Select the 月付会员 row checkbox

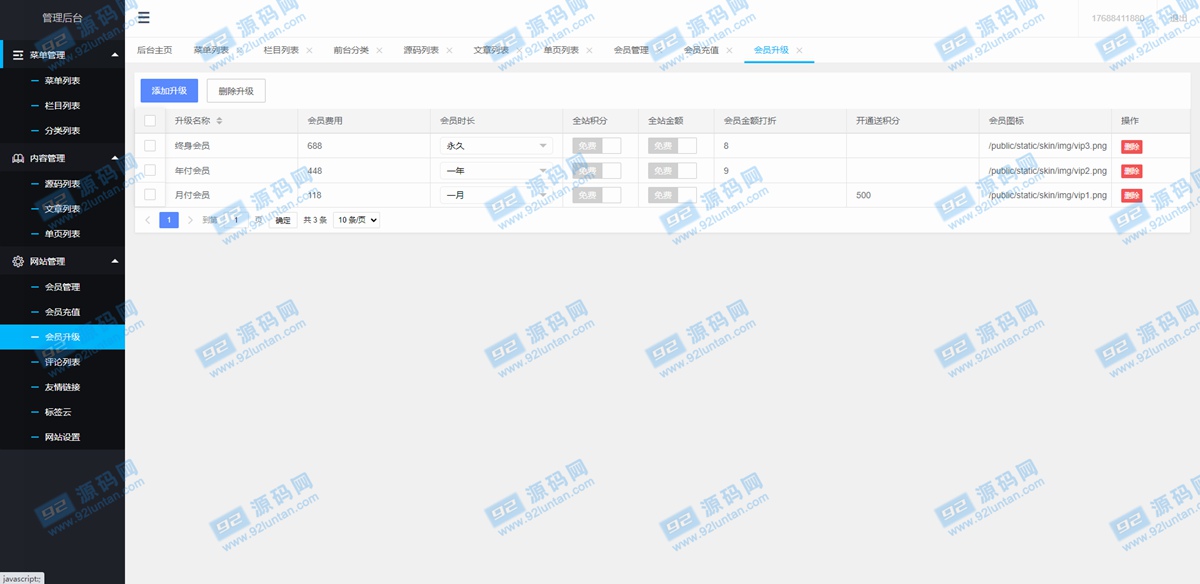pyautogui.click(x=150, y=195)
